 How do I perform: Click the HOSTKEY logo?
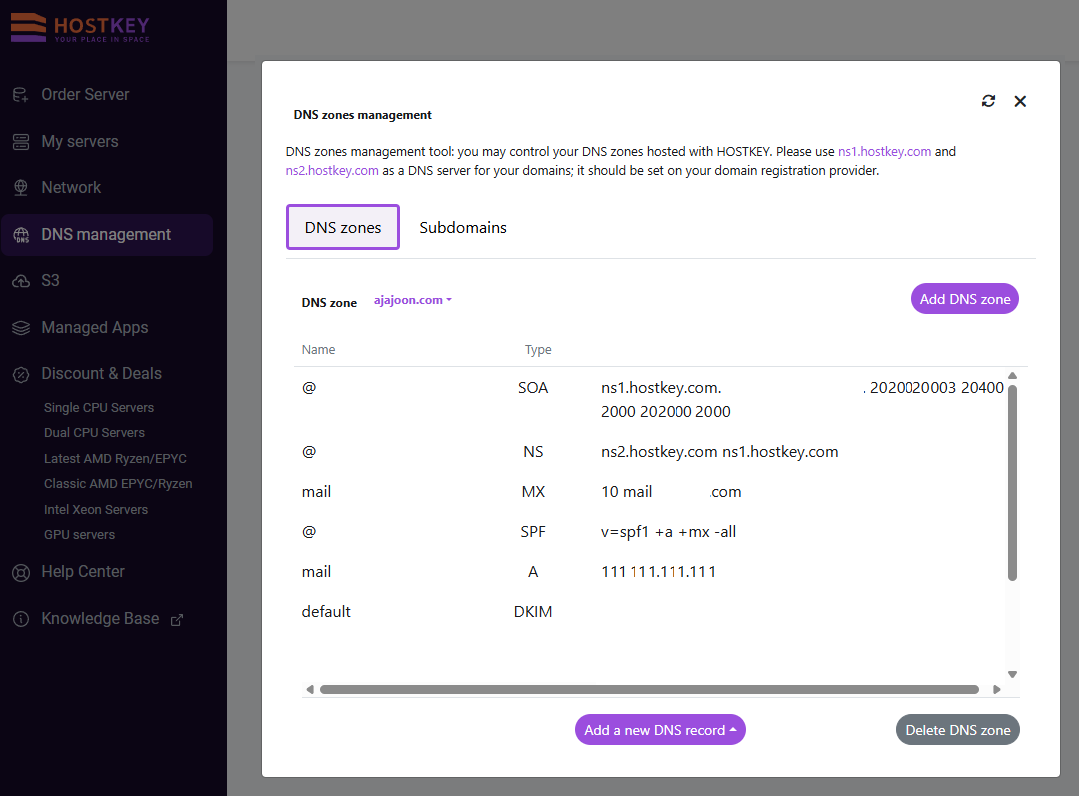click(x=80, y=28)
